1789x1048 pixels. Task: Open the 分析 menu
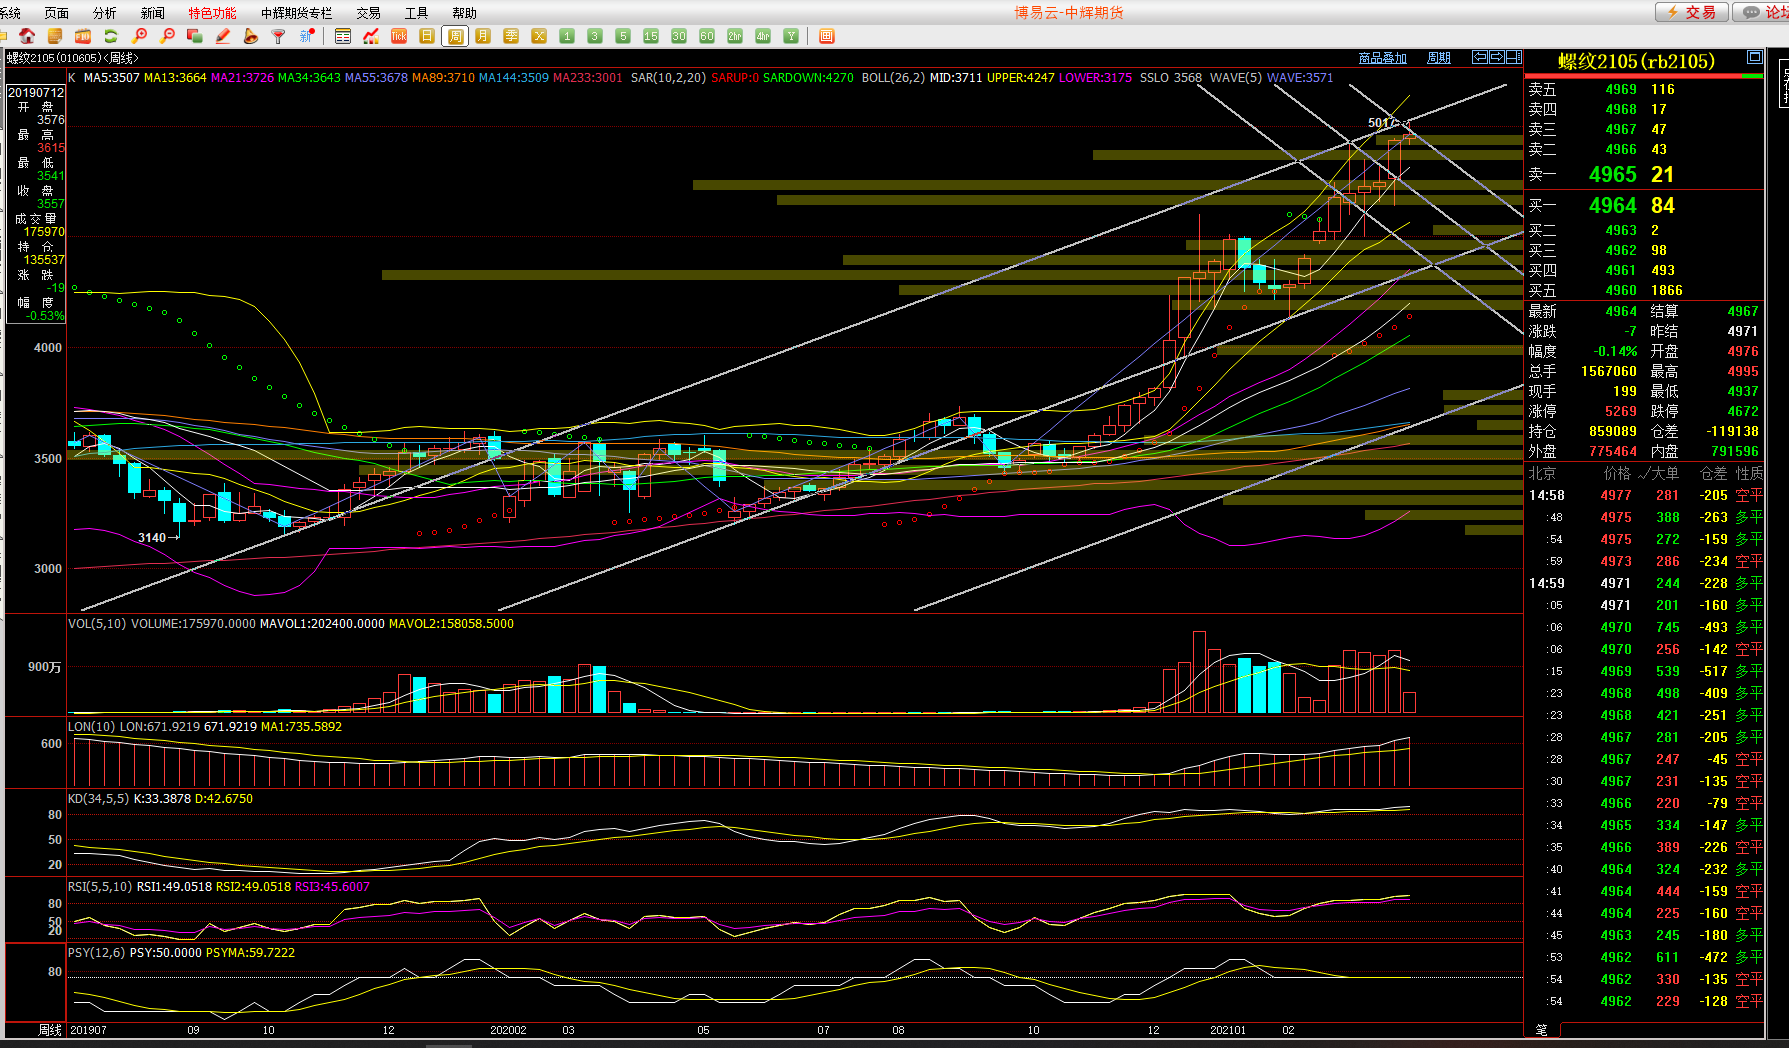(x=104, y=13)
